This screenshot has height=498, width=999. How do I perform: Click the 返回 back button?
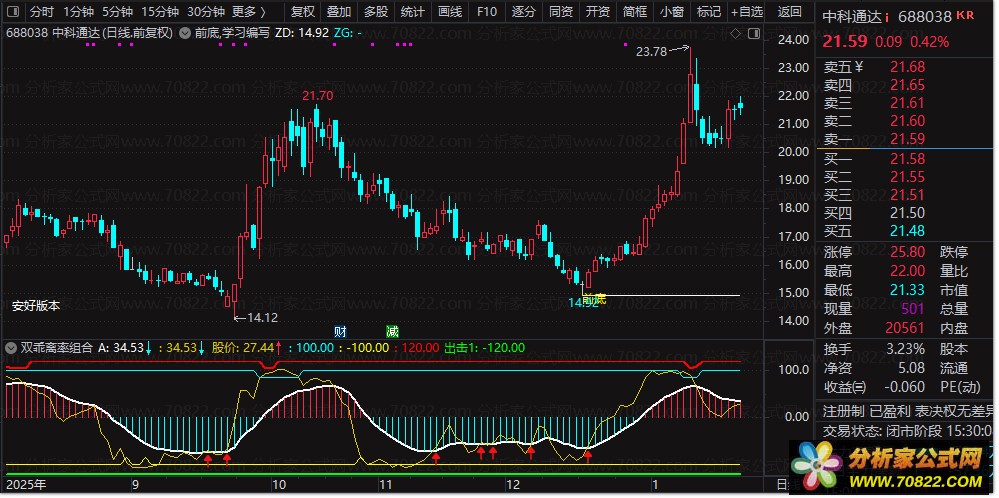pos(790,12)
